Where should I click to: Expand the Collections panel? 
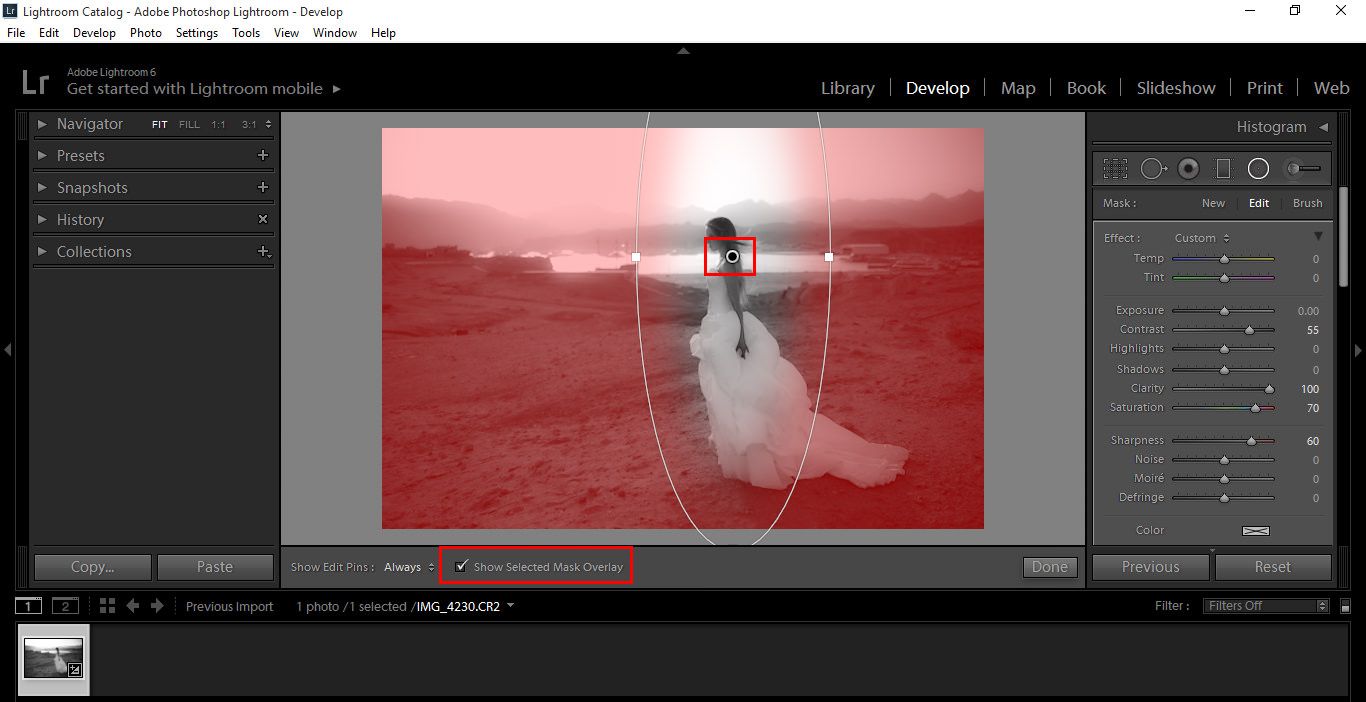(x=42, y=252)
